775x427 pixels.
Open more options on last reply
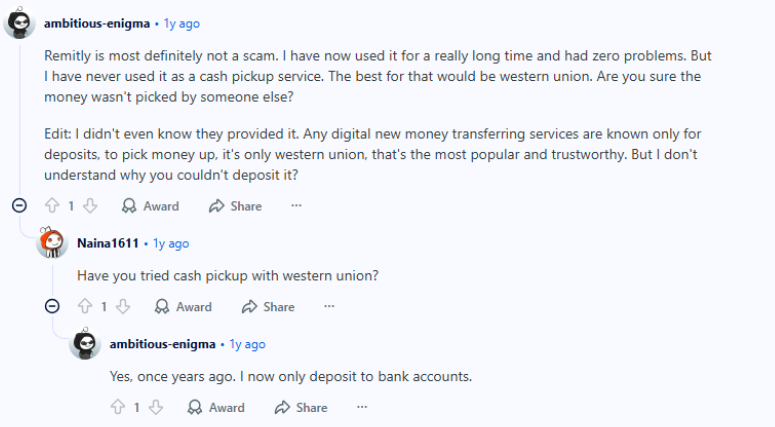click(362, 407)
